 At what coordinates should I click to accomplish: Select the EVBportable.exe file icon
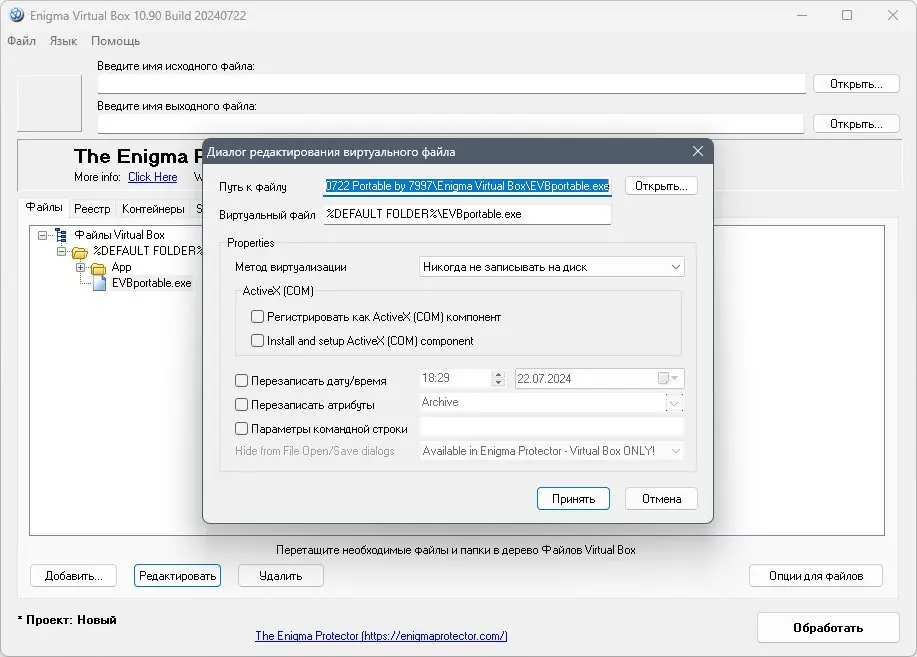99,283
